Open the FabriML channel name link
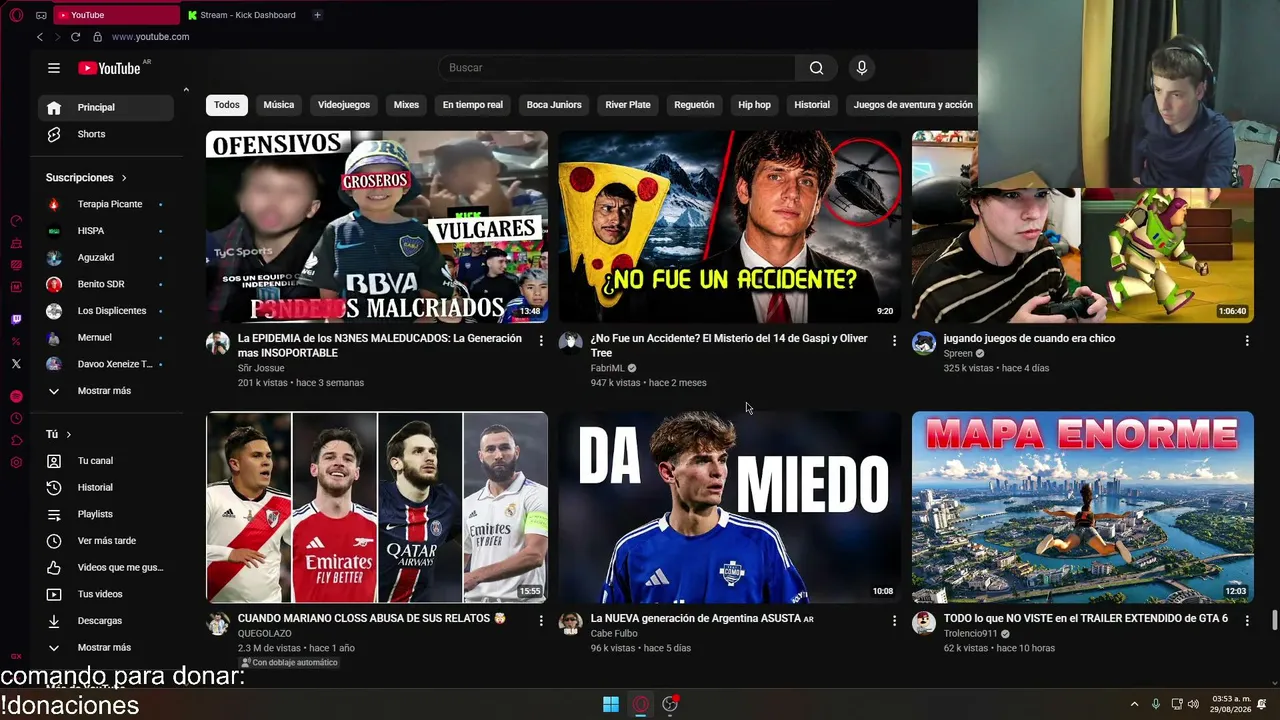The width and height of the screenshot is (1280, 720). (x=607, y=368)
